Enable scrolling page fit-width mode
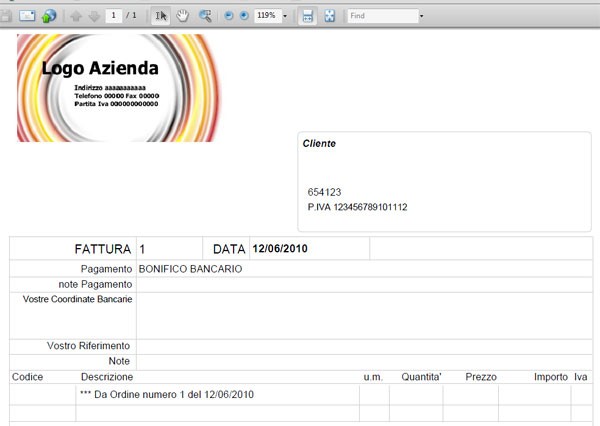The height and width of the screenshot is (426, 600). [x=308, y=16]
